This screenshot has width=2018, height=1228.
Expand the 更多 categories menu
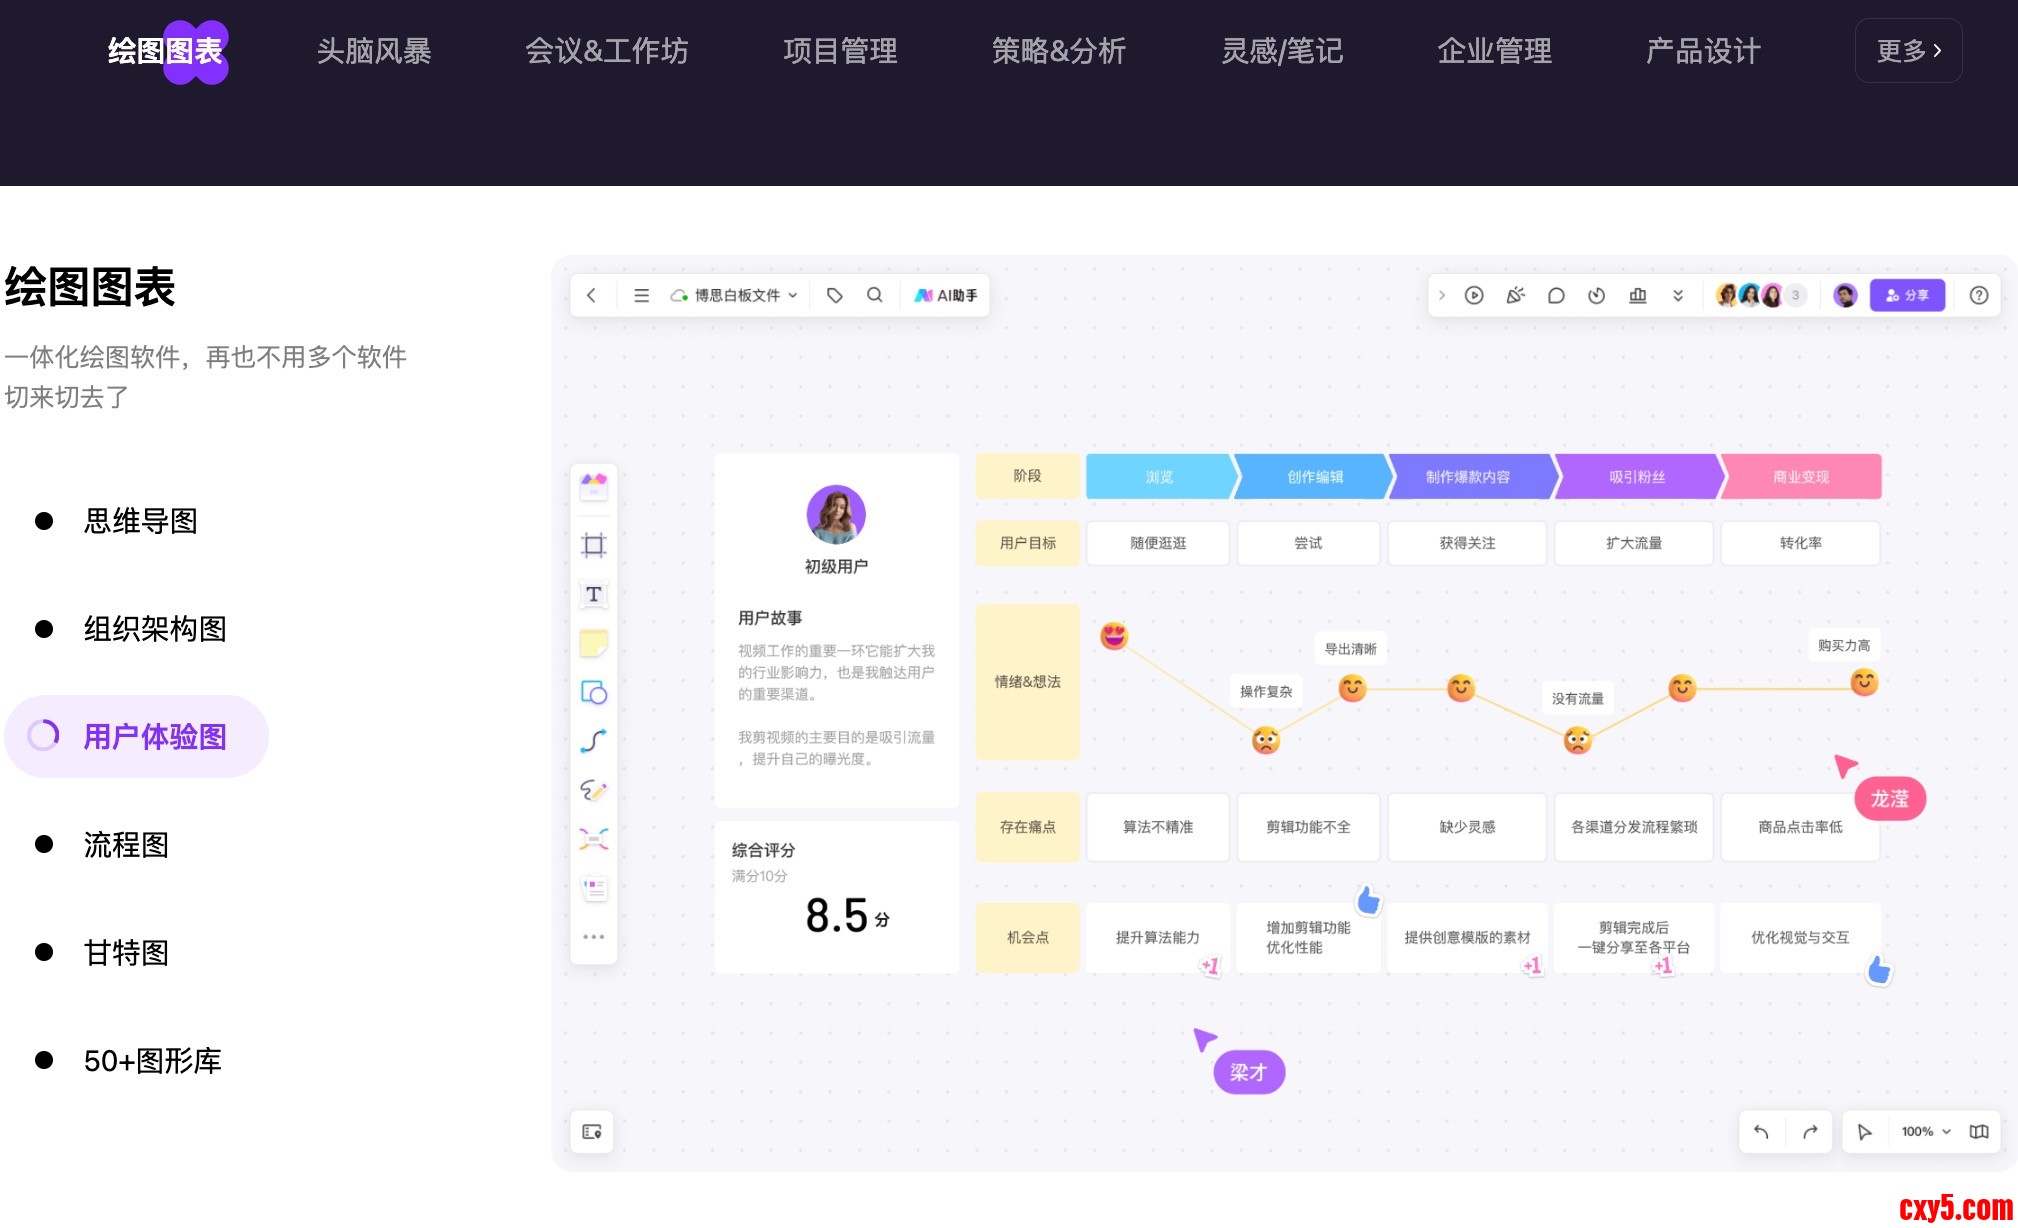coord(1908,51)
